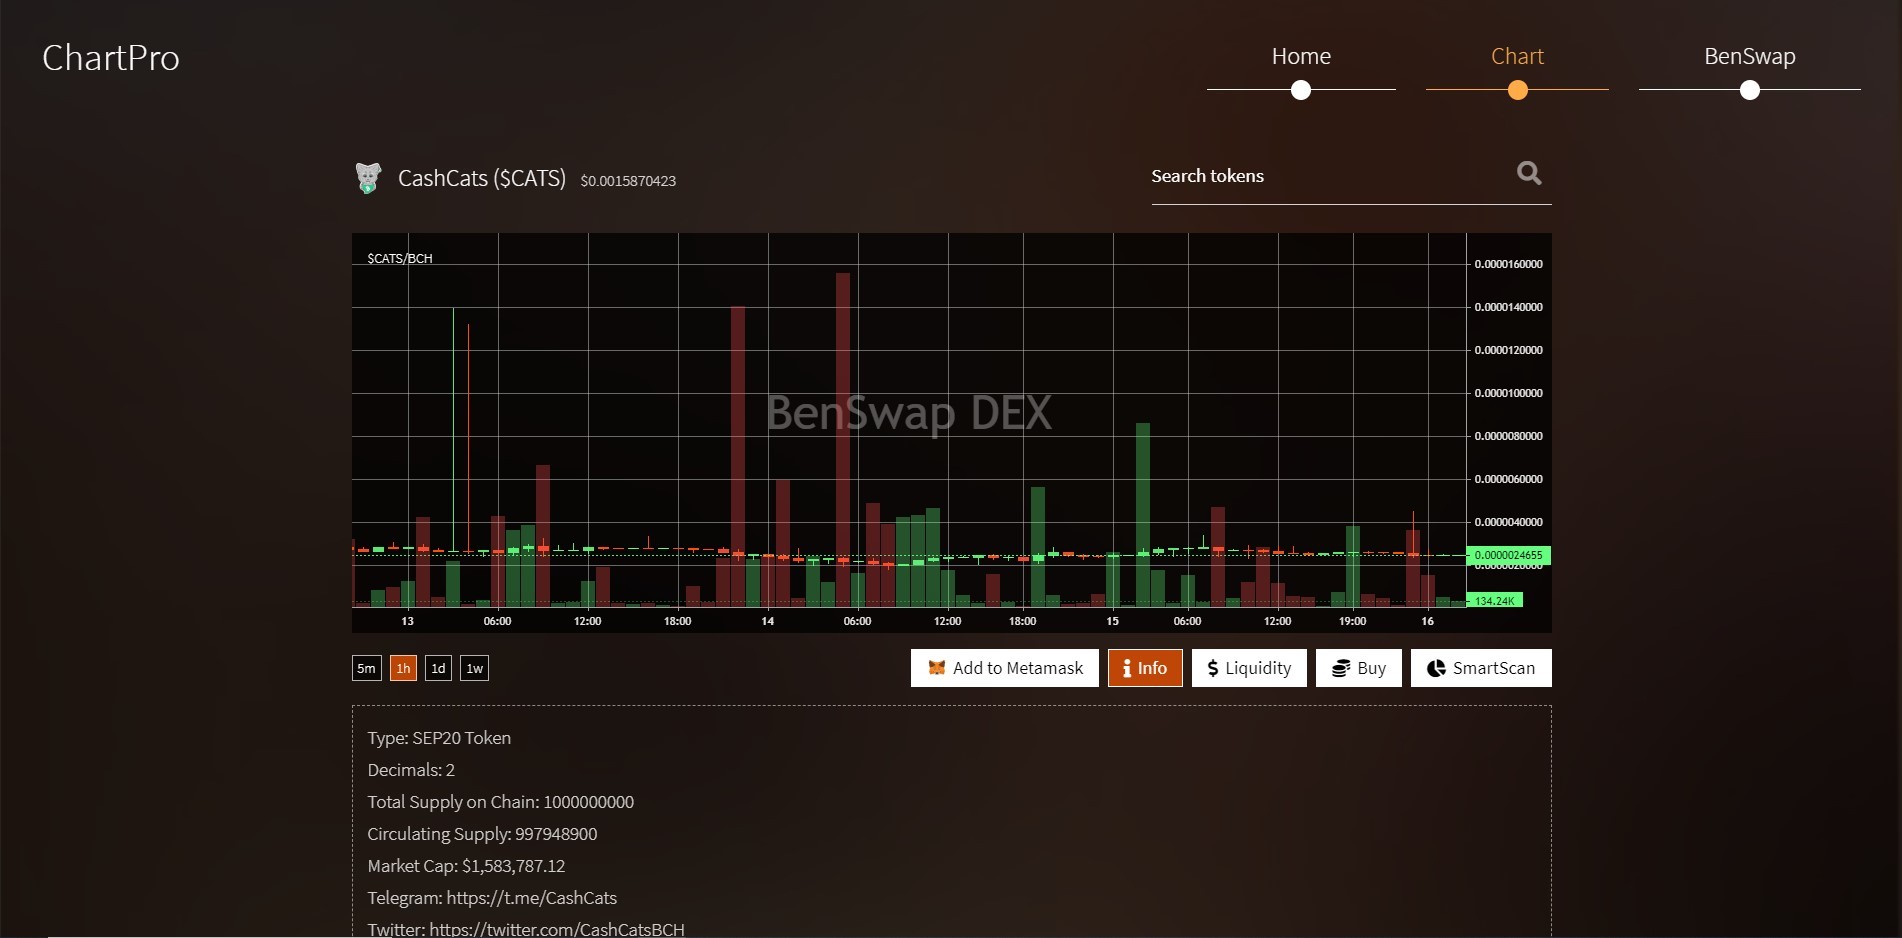Switch chart to 1w interval
This screenshot has width=1902, height=938.
pyautogui.click(x=474, y=668)
